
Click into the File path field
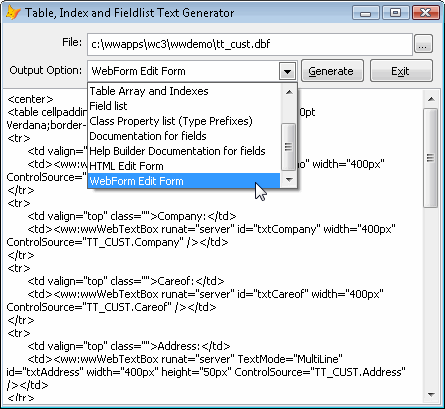(250, 44)
